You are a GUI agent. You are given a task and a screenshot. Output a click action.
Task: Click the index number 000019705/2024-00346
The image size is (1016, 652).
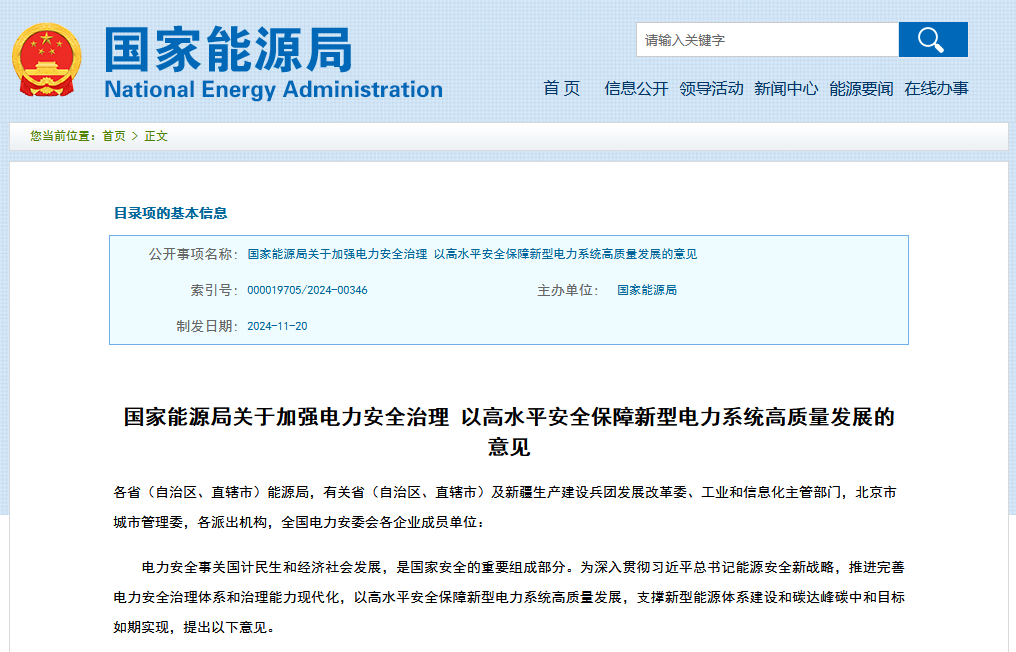point(307,290)
